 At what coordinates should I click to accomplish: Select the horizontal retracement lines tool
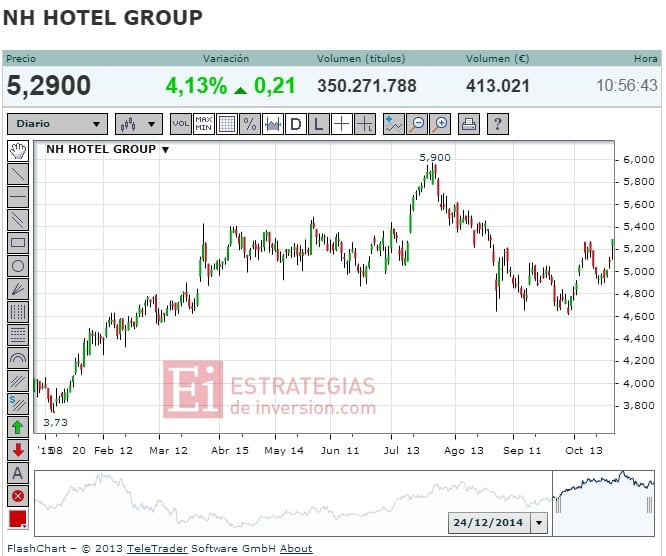[x=18, y=335]
